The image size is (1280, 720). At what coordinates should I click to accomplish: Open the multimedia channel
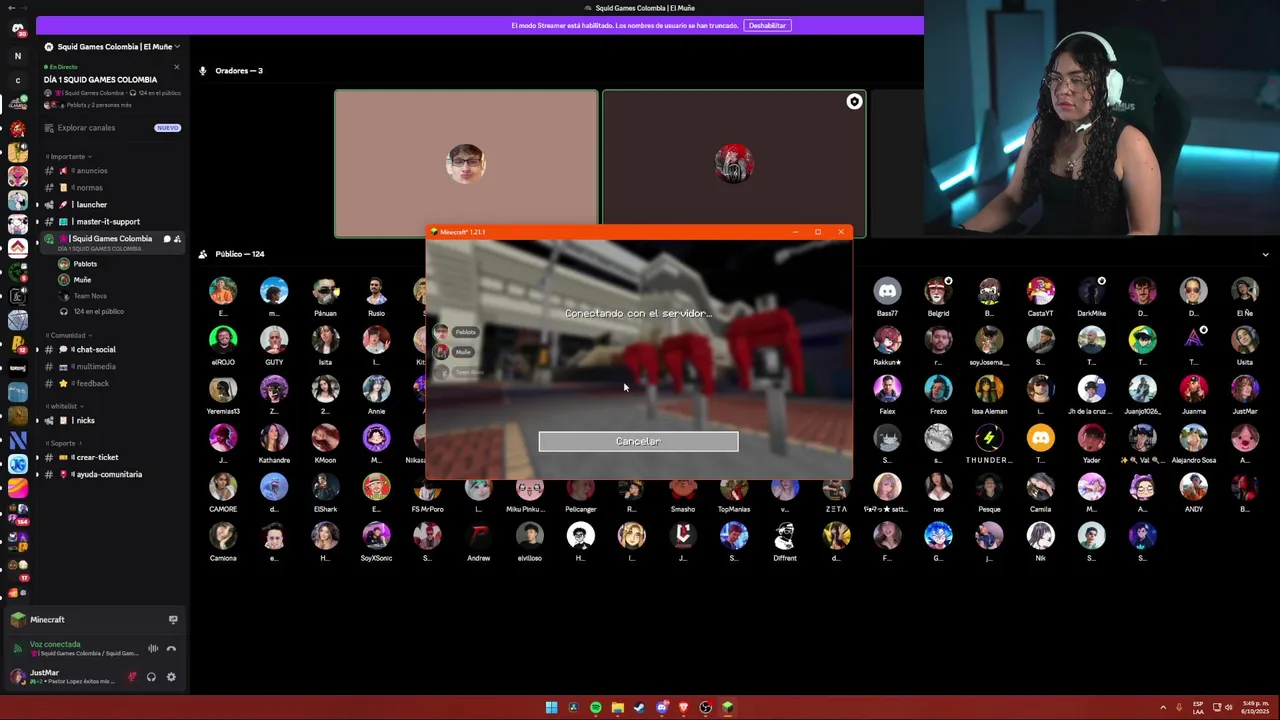[110, 367]
